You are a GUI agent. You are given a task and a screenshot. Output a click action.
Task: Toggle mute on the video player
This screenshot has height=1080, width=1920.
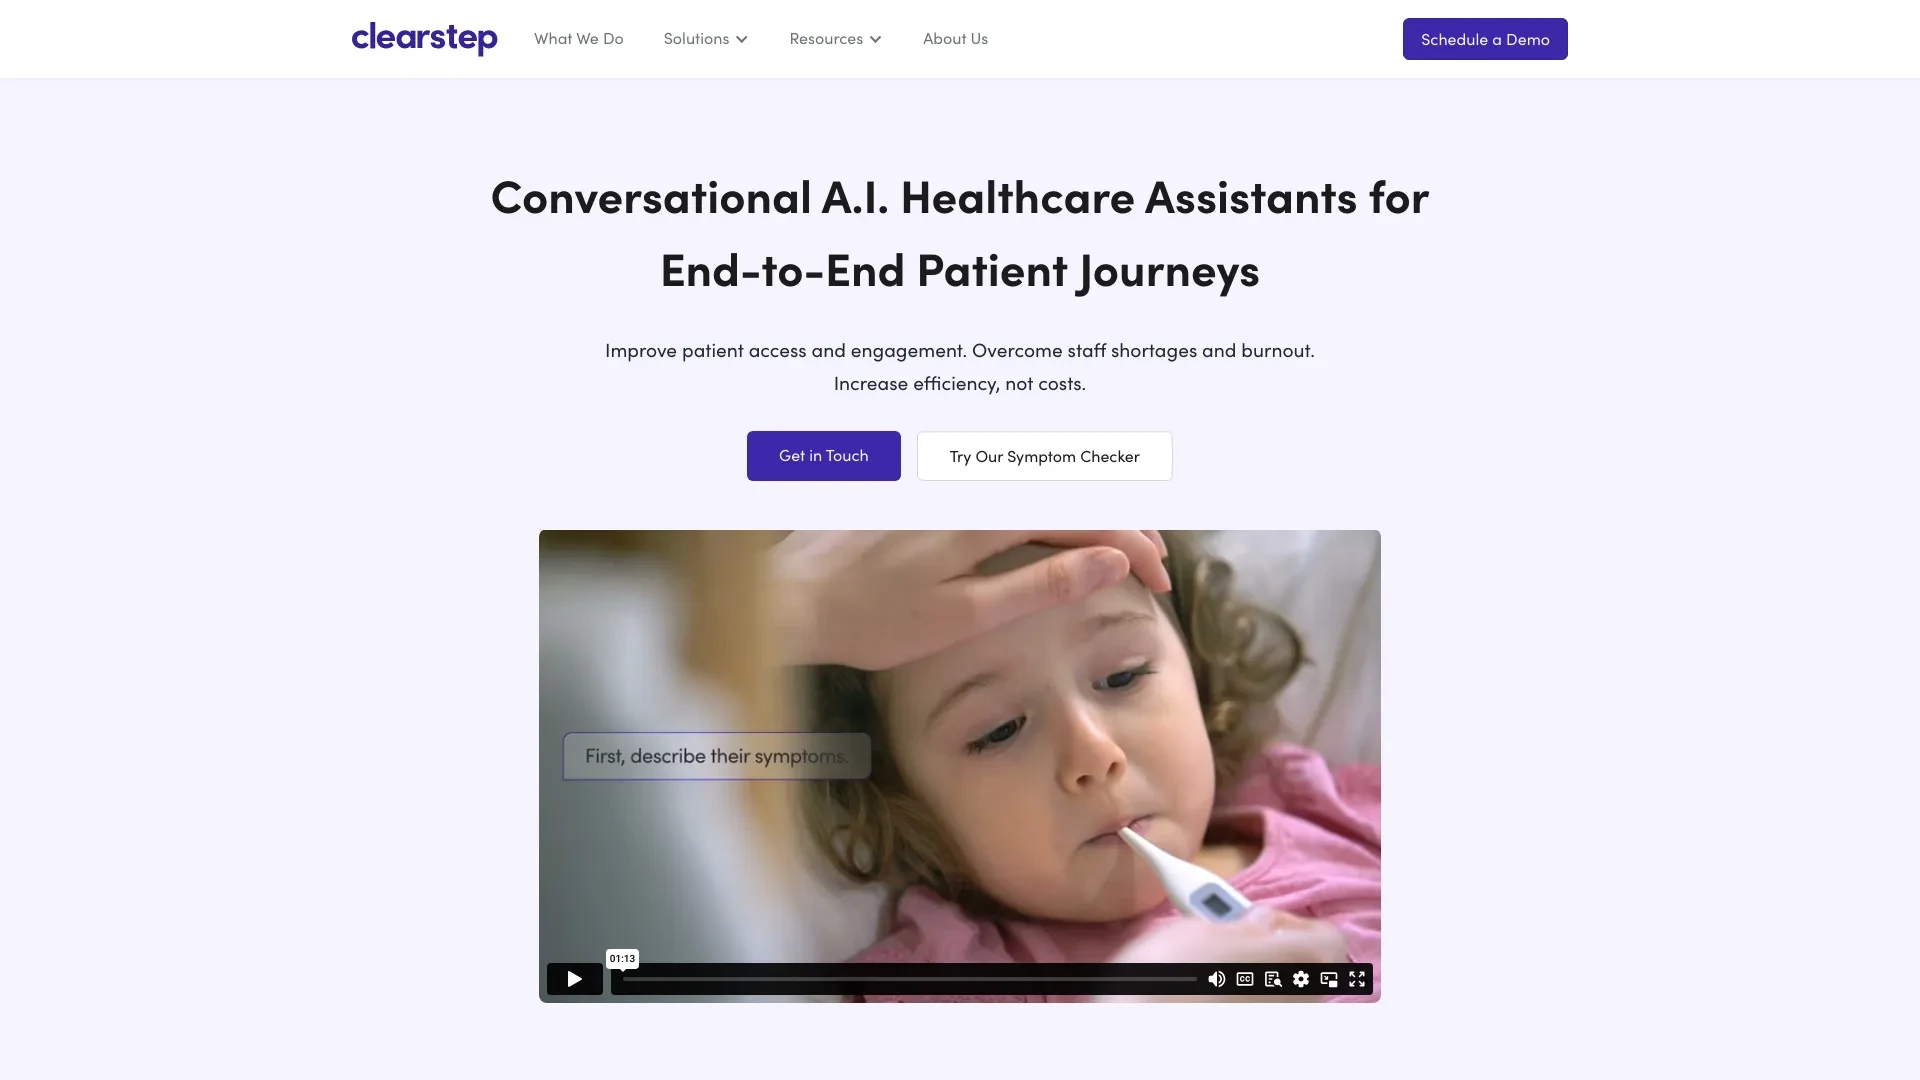(1215, 978)
